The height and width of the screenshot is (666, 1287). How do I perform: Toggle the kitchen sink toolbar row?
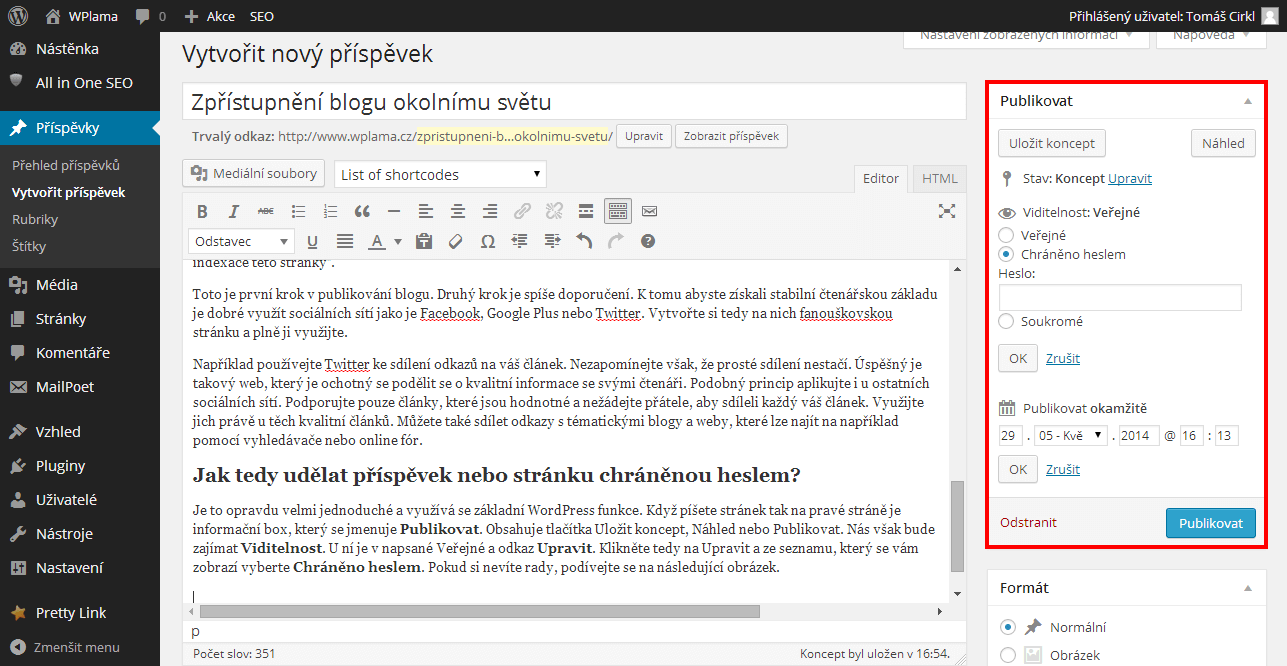618,211
